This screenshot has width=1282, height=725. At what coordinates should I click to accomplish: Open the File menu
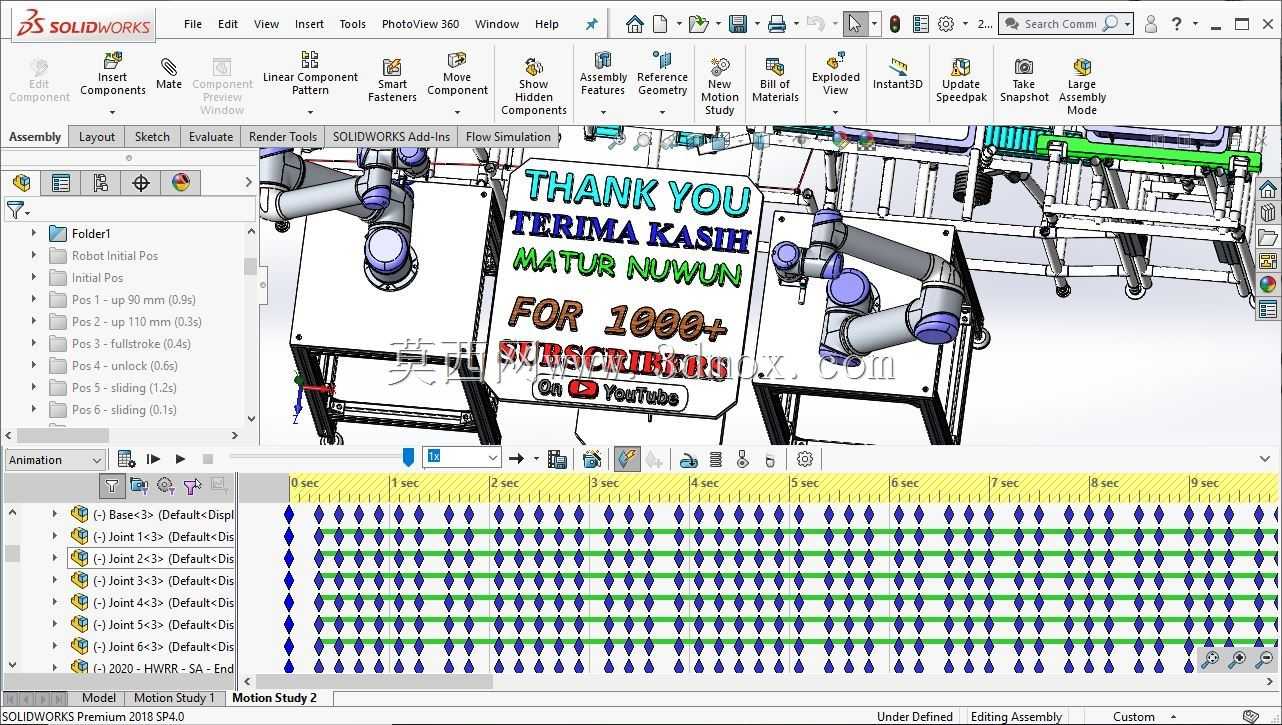click(x=193, y=24)
